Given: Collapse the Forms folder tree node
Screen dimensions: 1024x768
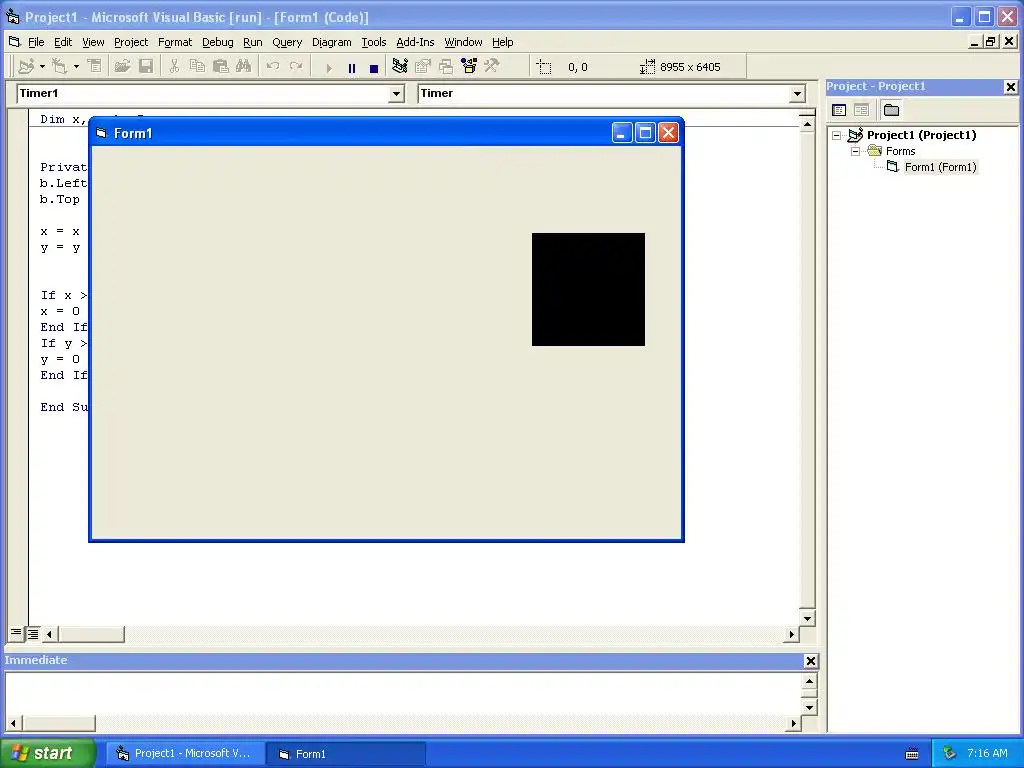Looking at the screenshot, I should pyautogui.click(x=856, y=151).
